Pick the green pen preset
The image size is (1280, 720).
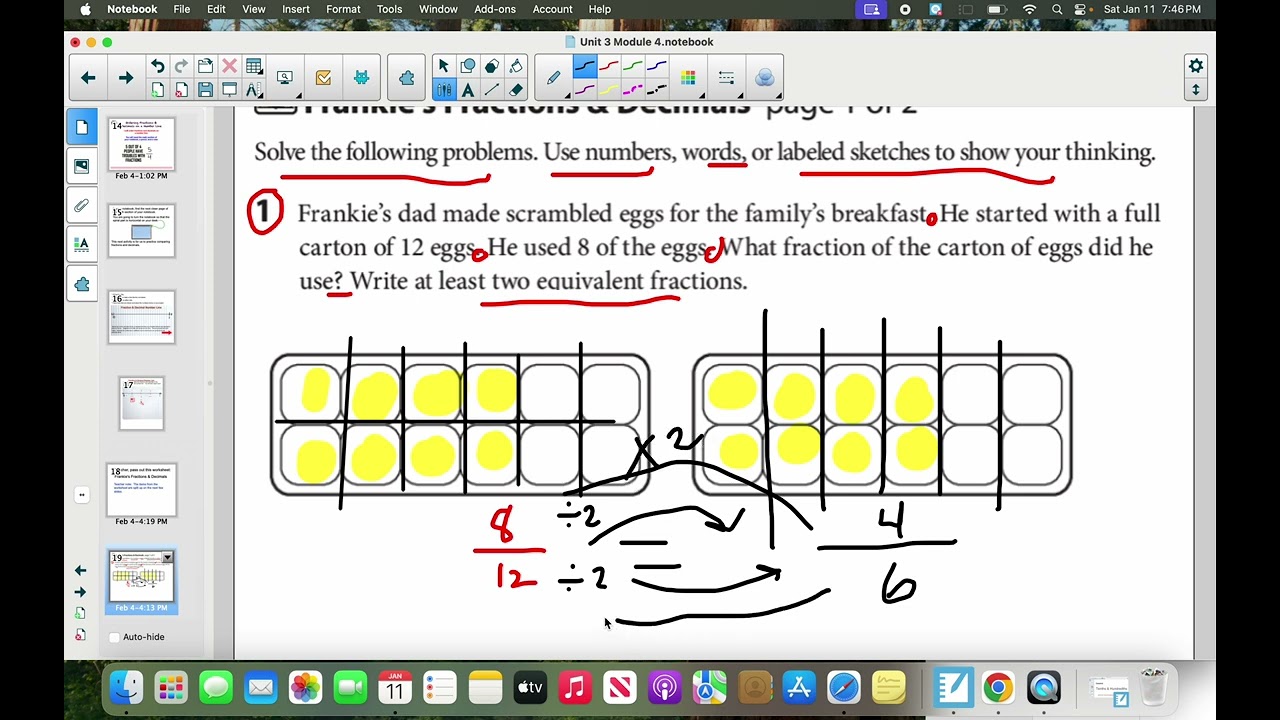[x=632, y=66]
